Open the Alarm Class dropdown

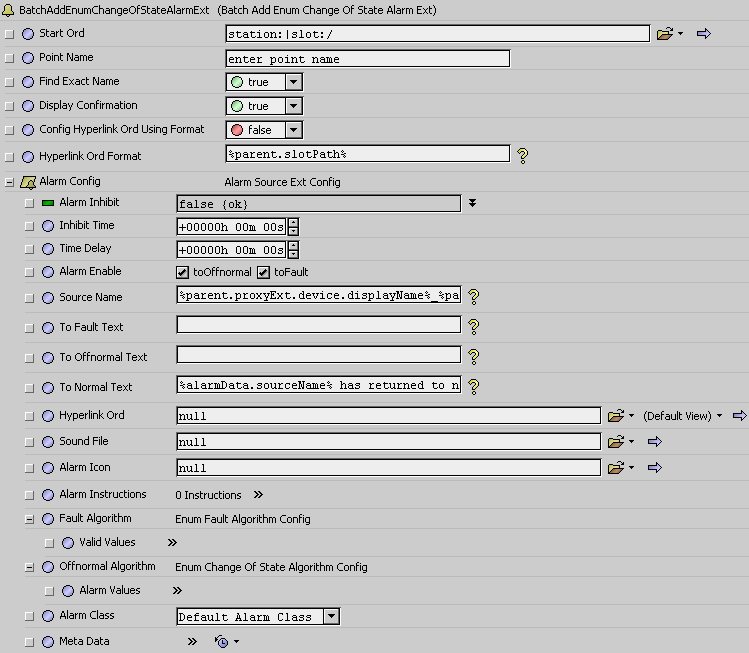pyautogui.click(x=331, y=617)
